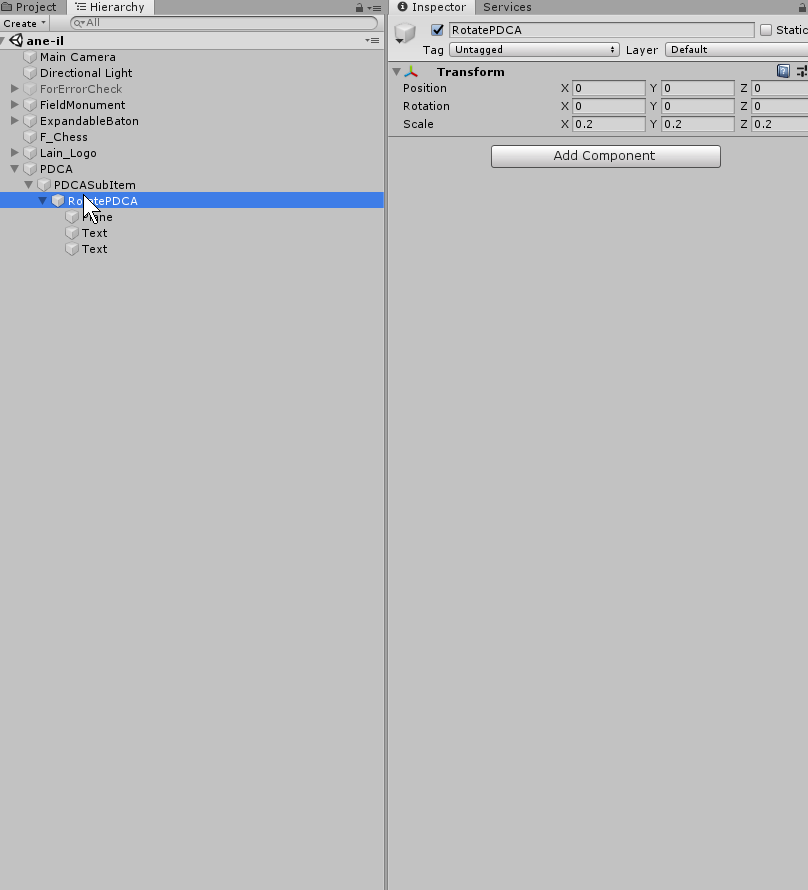Click the Hierarchy search field

coord(224,23)
